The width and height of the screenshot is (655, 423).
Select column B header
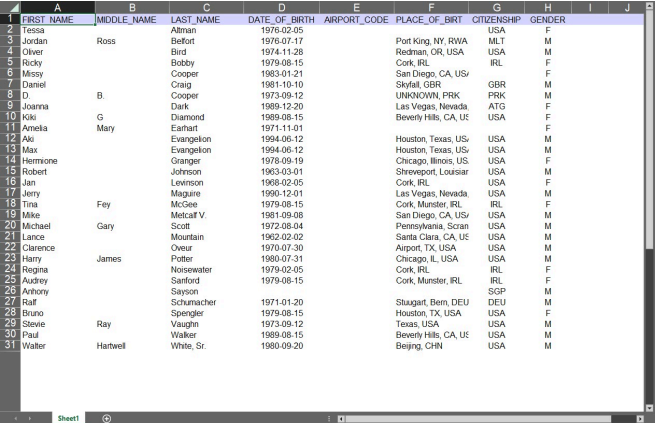click(x=132, y=8)
